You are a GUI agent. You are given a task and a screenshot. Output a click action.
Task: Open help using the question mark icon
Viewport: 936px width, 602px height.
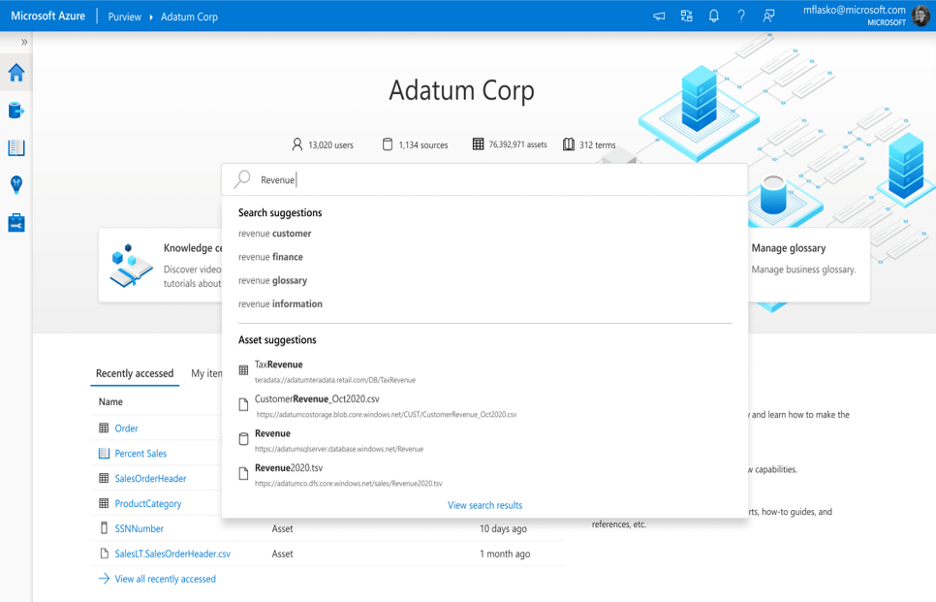coord(742,16)
